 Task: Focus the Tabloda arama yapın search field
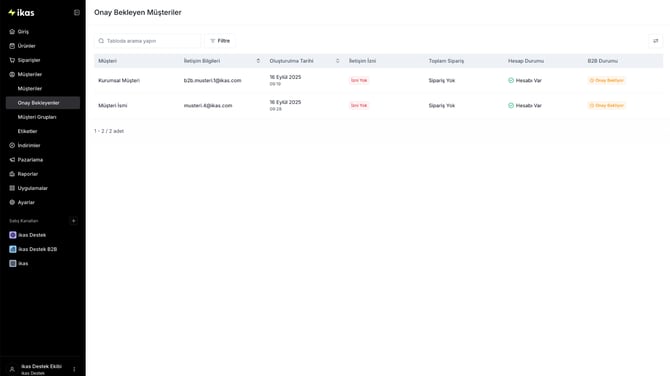tap(147, 41)
